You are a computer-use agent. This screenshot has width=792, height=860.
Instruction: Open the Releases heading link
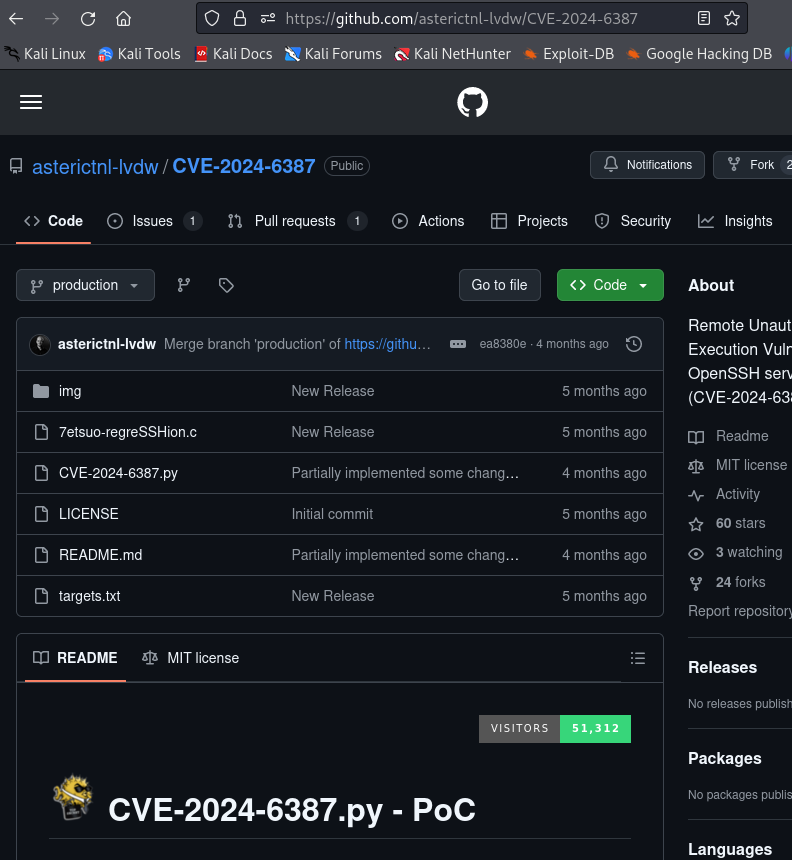coord(722,667)
